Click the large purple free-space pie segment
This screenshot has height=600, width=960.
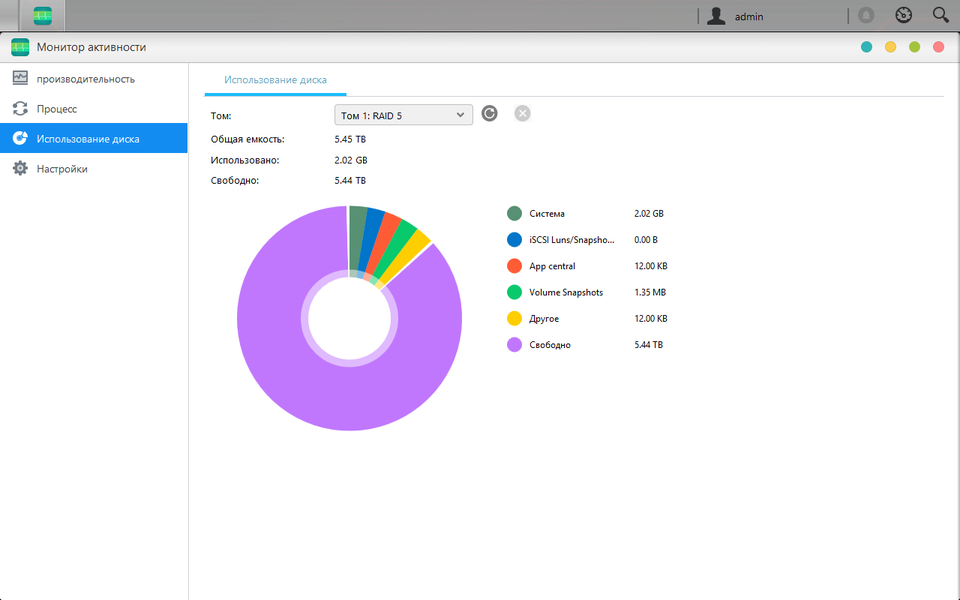[x=294, y=380]
